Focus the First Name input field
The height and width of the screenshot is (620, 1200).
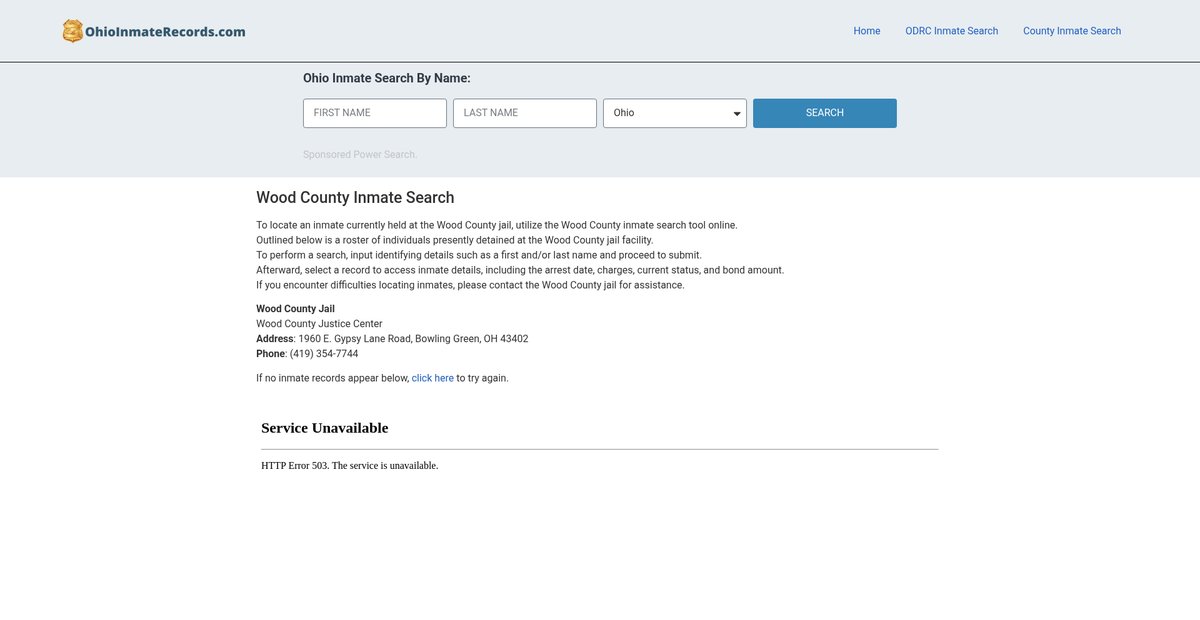point(375,113)
